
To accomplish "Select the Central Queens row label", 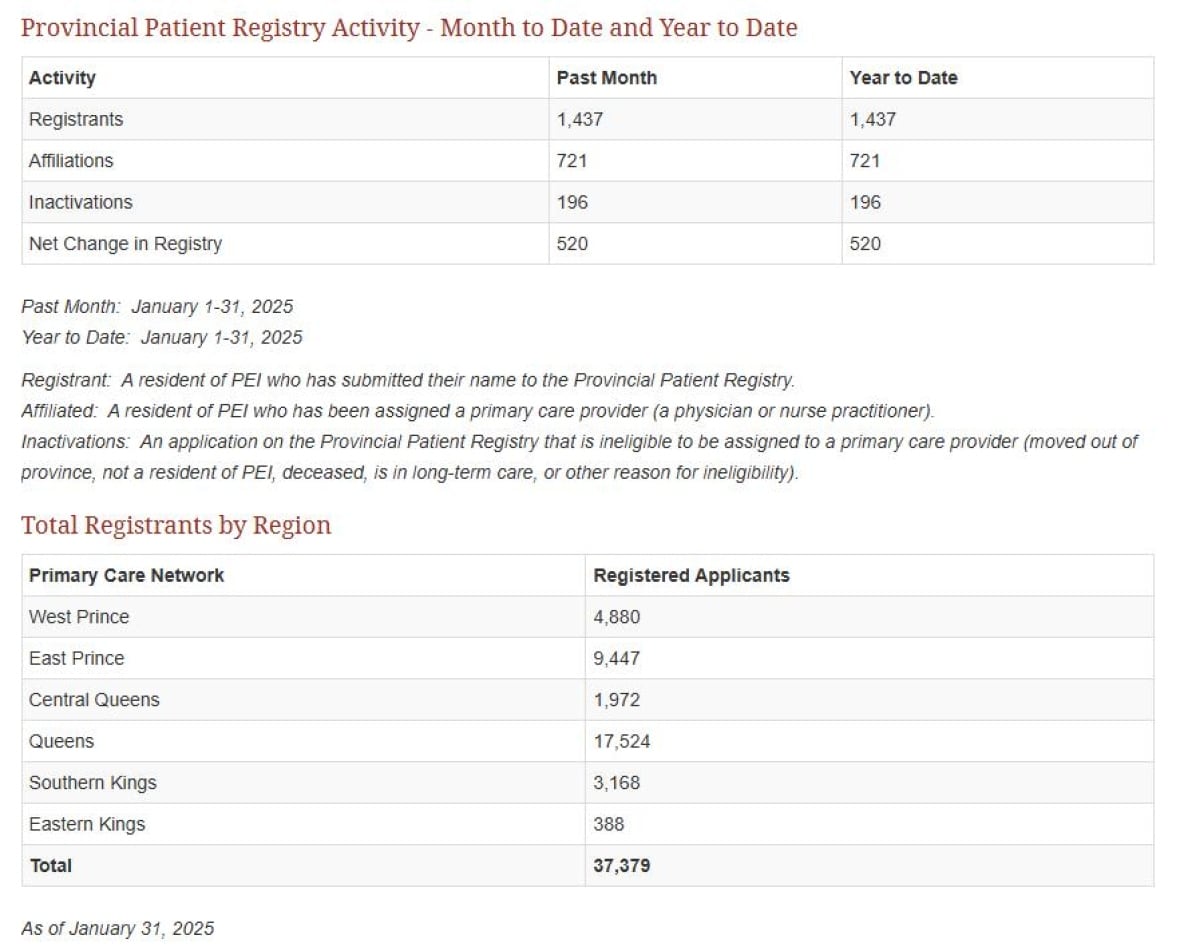I will pyautogui.click(x=94, y=700).
